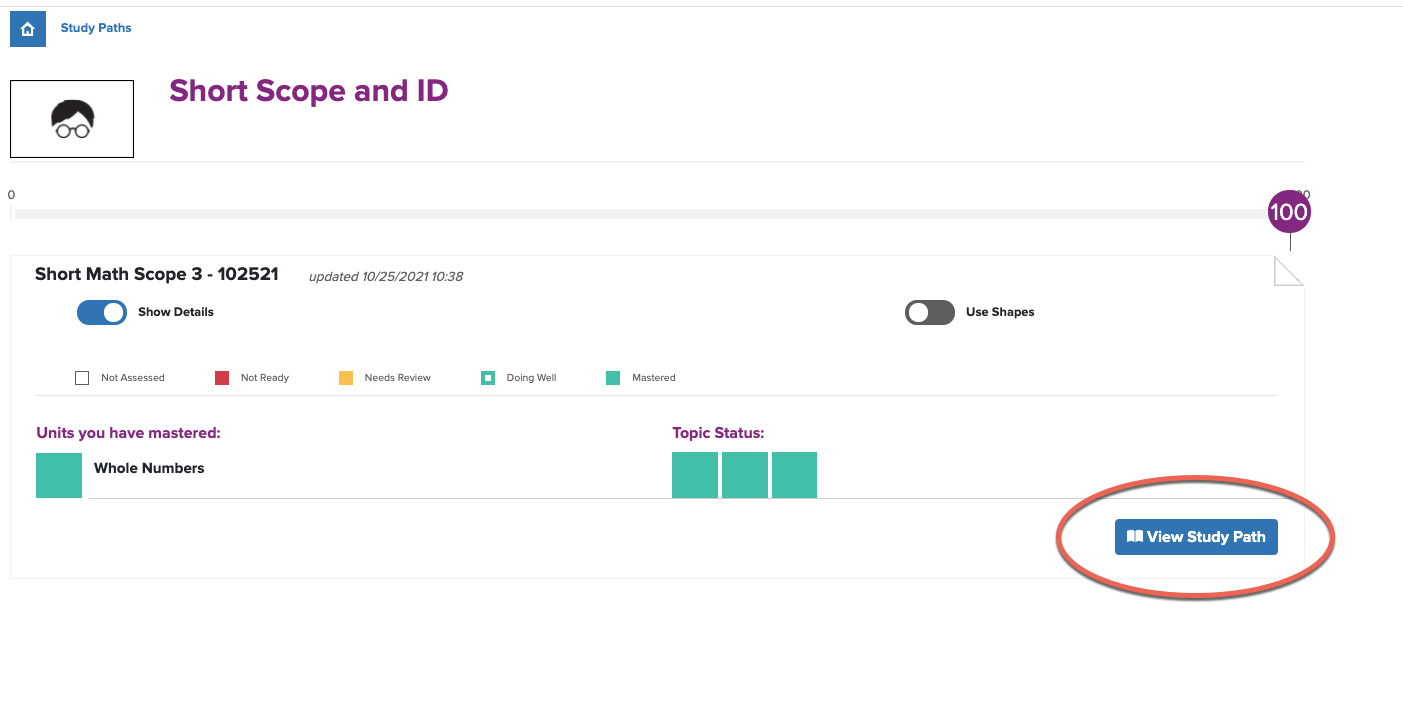
Task: Select the middle Topic Status square
Action: (x=745, y=475)
